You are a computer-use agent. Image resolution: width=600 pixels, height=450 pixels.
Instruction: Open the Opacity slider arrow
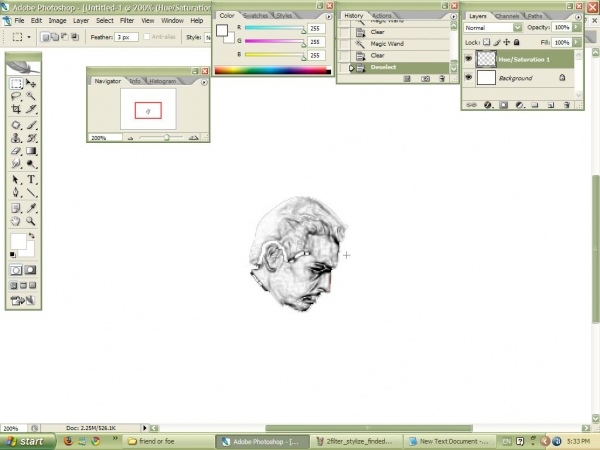[577, 27]
